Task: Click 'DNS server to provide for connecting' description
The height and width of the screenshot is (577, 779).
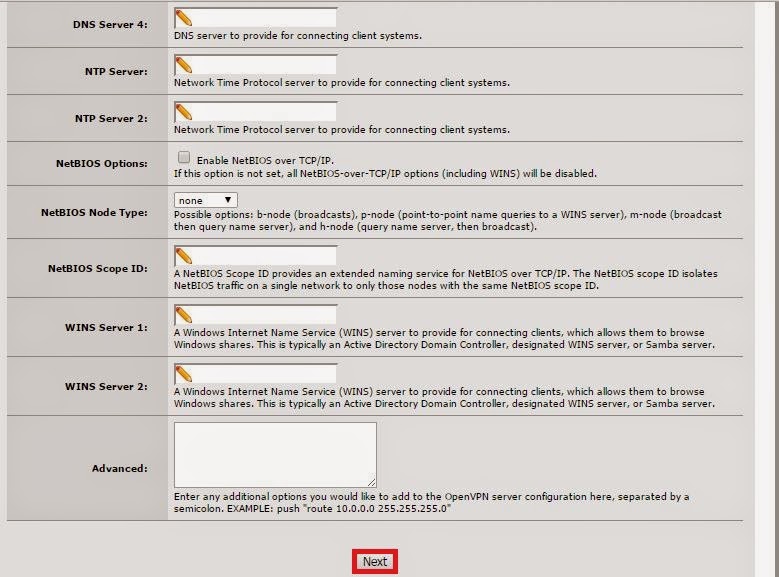Action: pos(298,36)
